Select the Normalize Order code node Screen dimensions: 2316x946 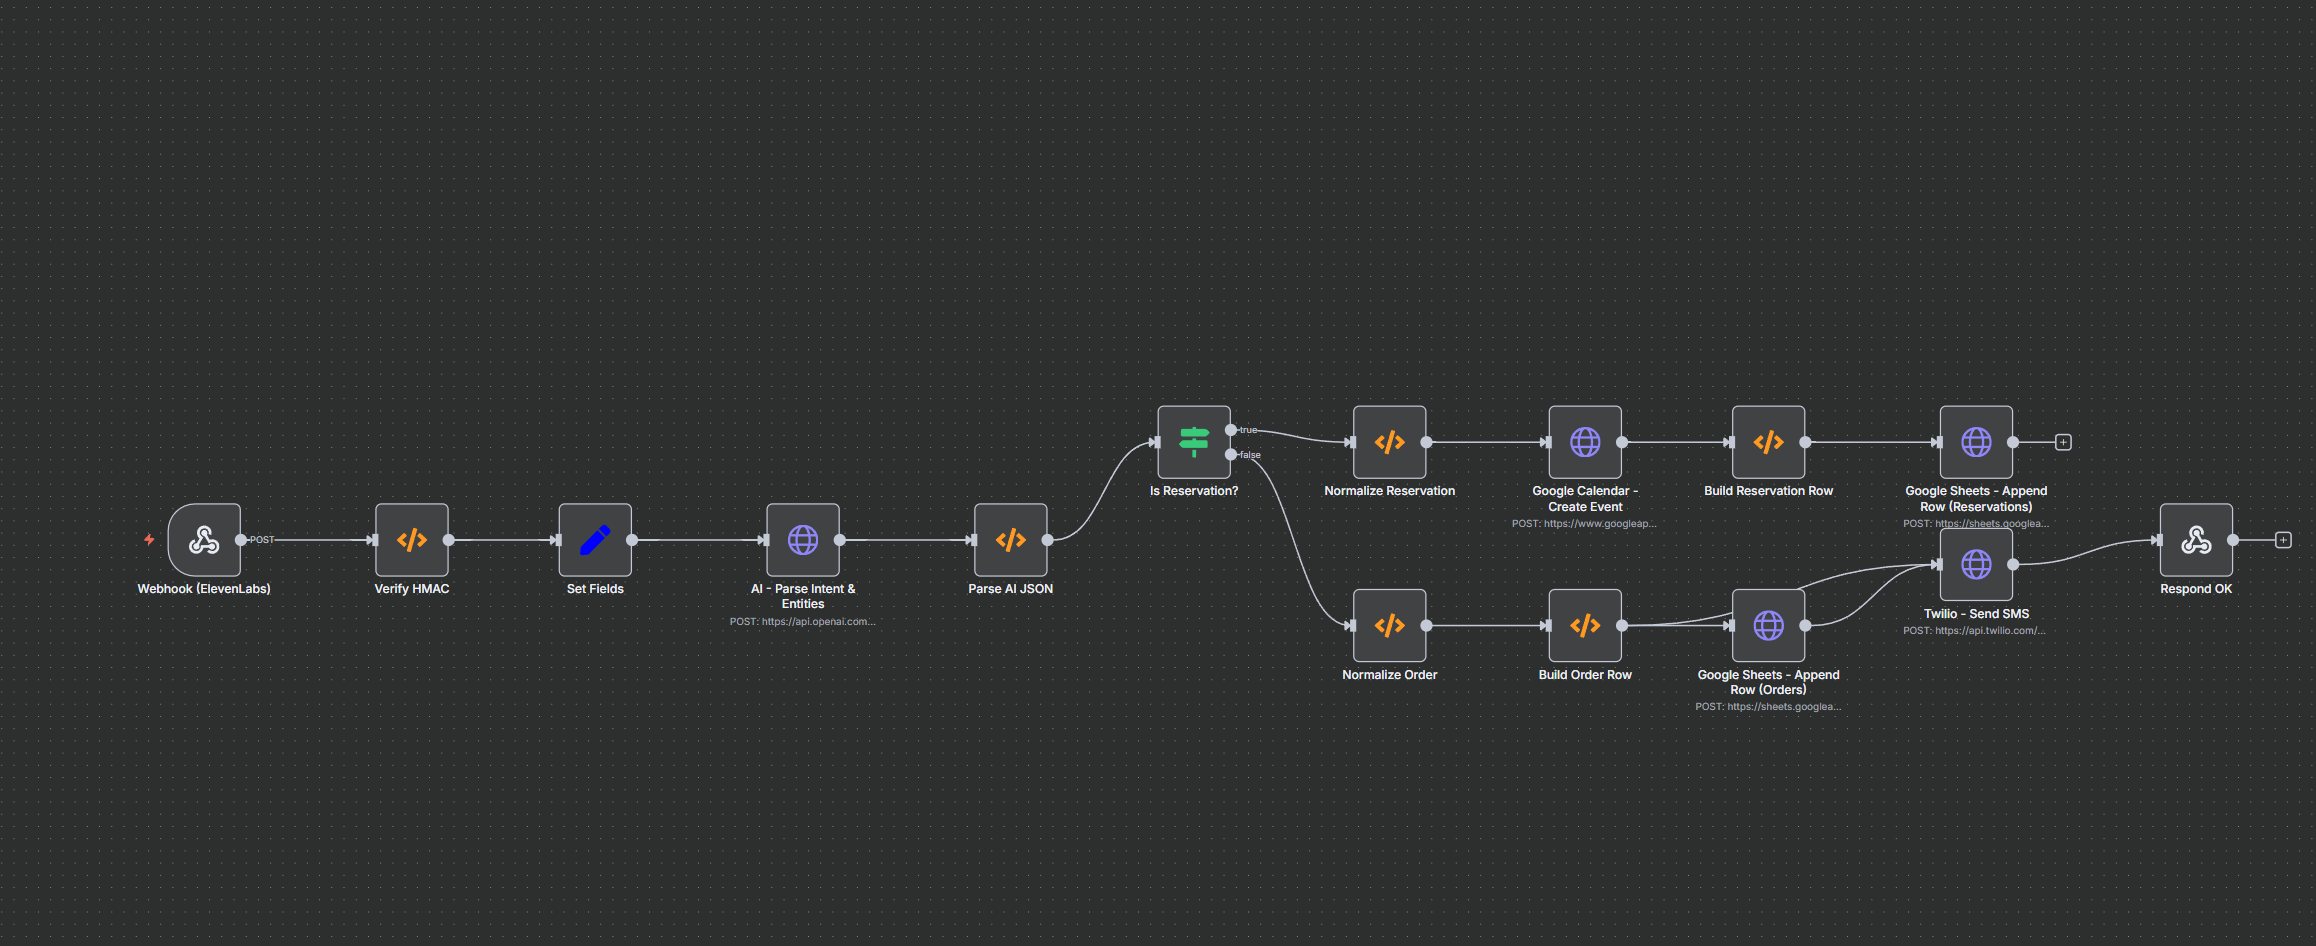click(1390, 626)
